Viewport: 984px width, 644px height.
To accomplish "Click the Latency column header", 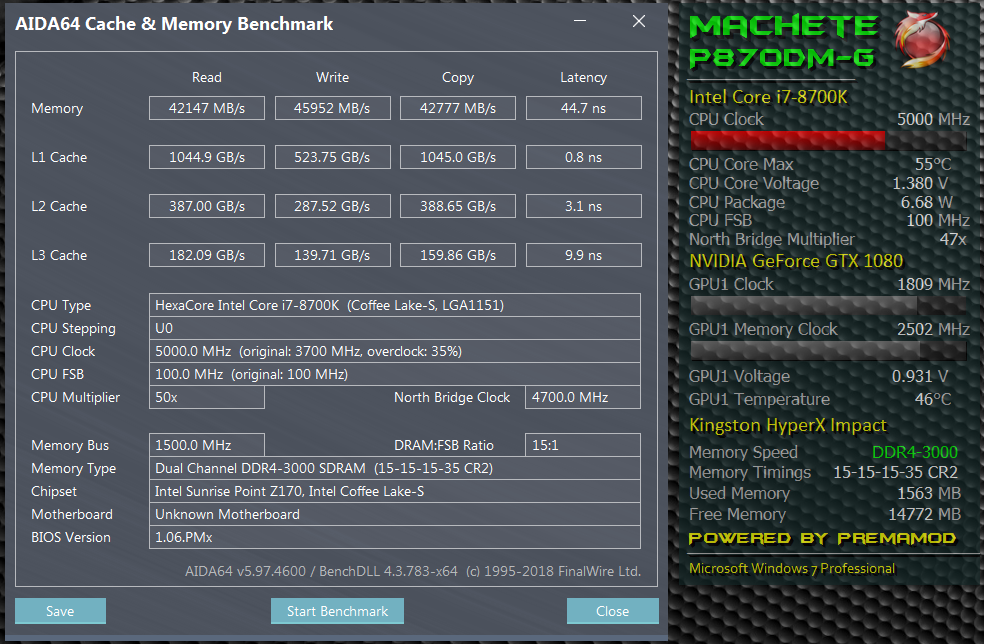I will [x=584, y=78].
